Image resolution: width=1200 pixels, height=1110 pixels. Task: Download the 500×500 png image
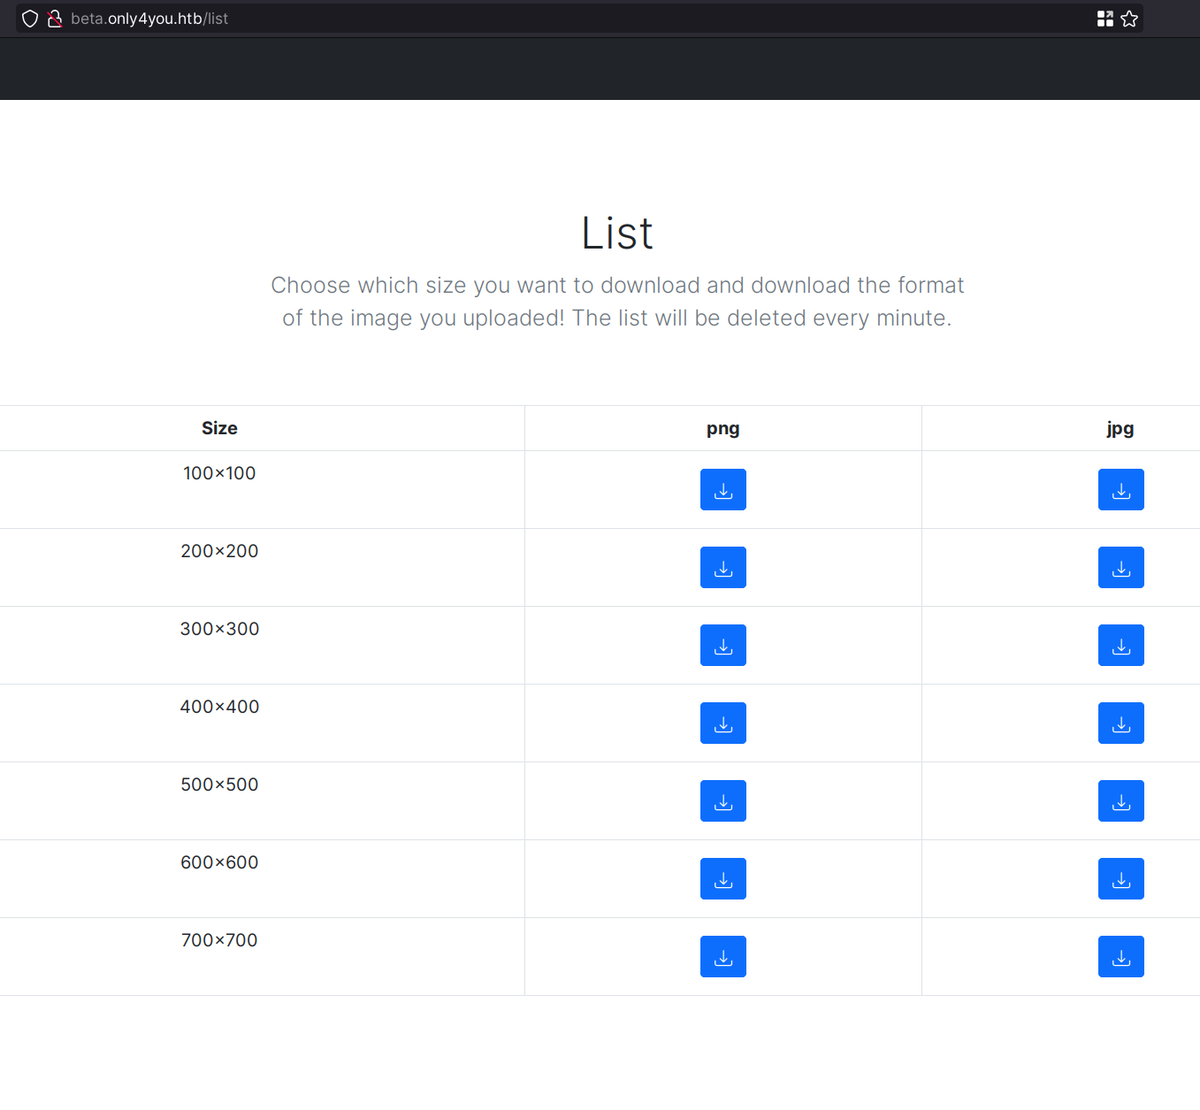click(723, 801)
